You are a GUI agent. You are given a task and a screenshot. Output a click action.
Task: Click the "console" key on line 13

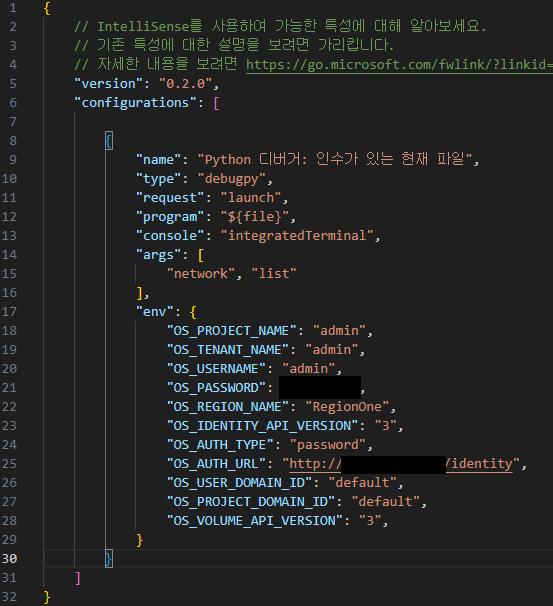tap(170, 236)
